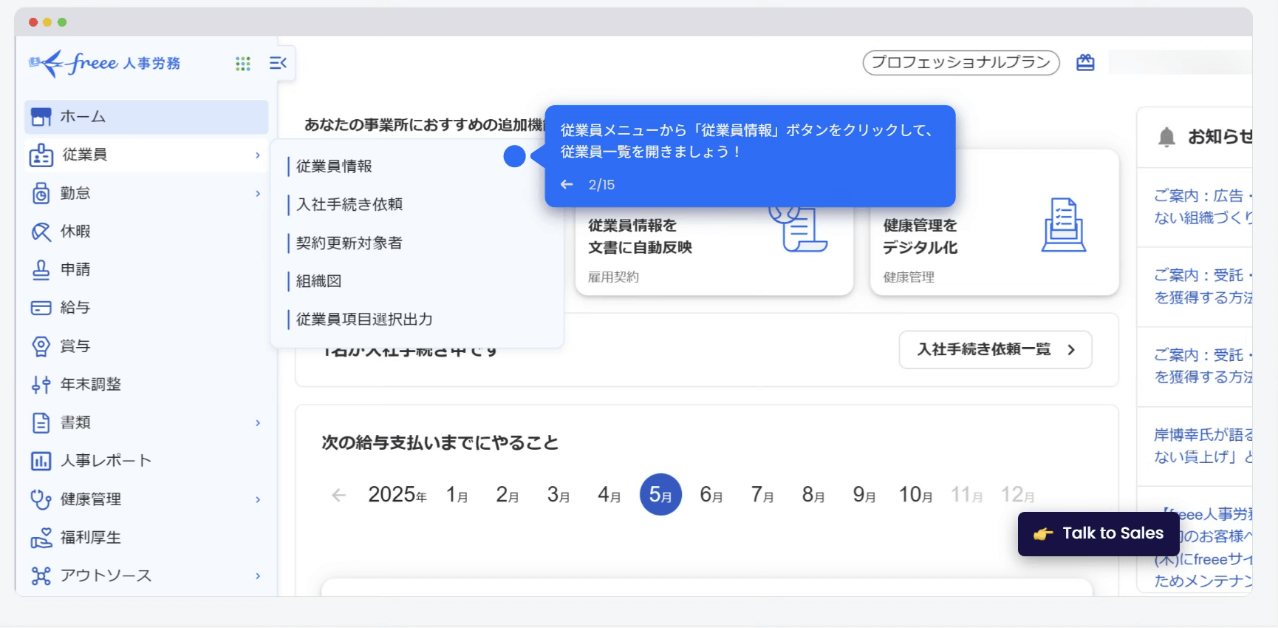The height and width of the screenshot is (628, 1278).
Task: Click the 人事レポート chart icon
Action: tap(41, 461)
